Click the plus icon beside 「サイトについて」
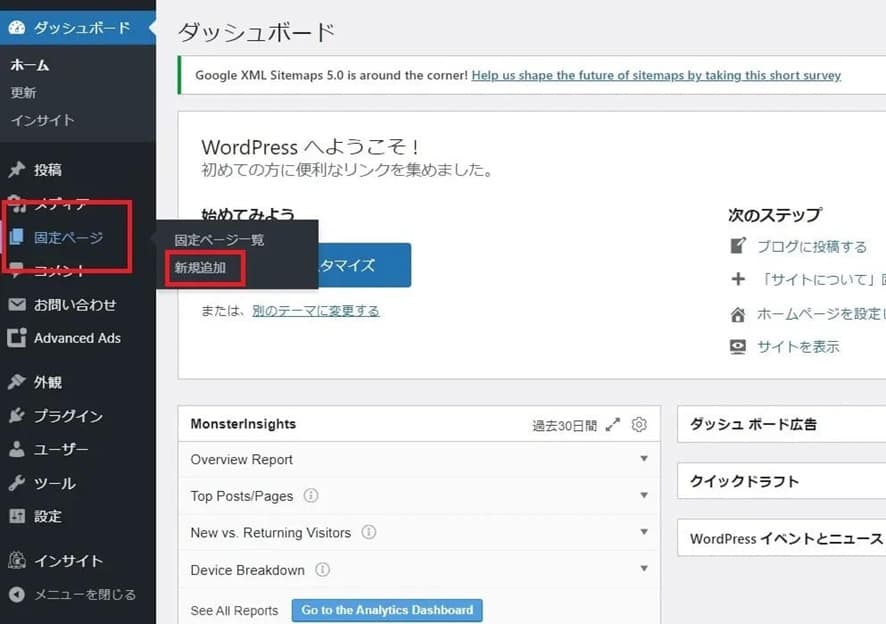Image resolution: width=886 pixels, height=624 pixels. (x=738, y=279)
